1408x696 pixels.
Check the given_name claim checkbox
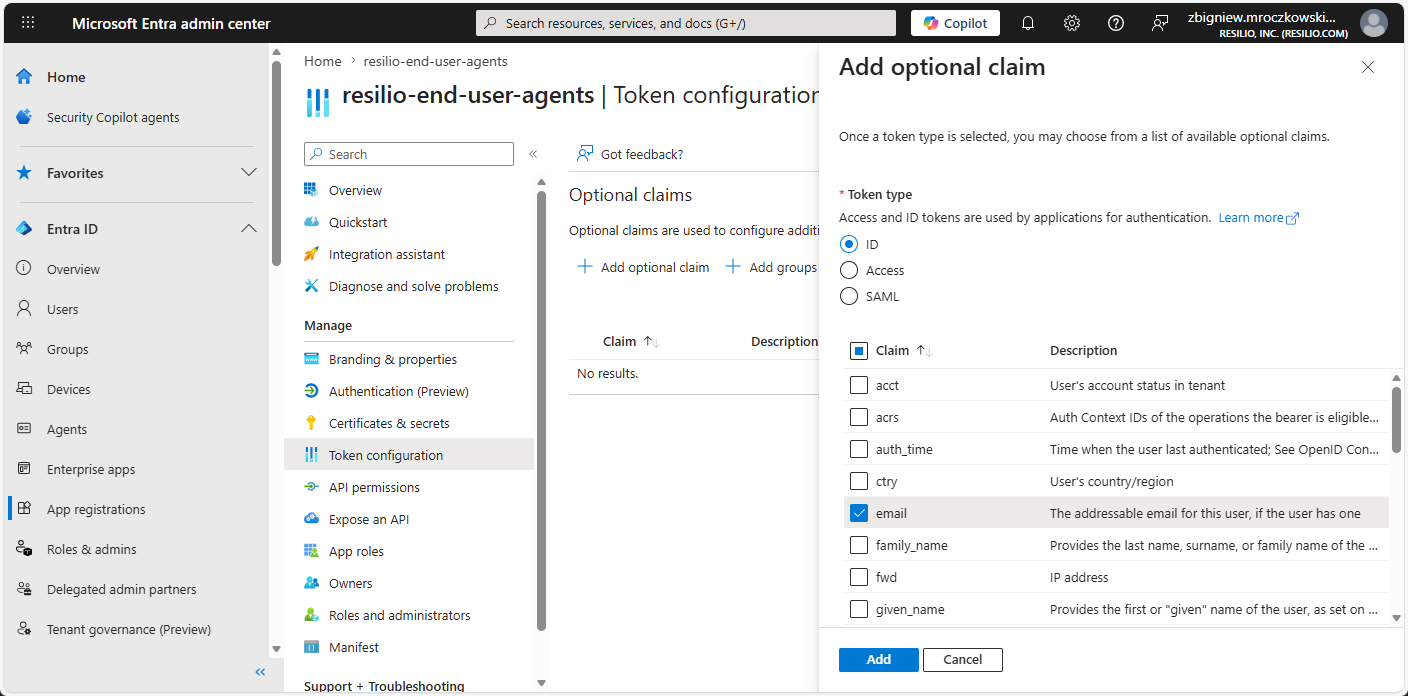coord(858,609)
